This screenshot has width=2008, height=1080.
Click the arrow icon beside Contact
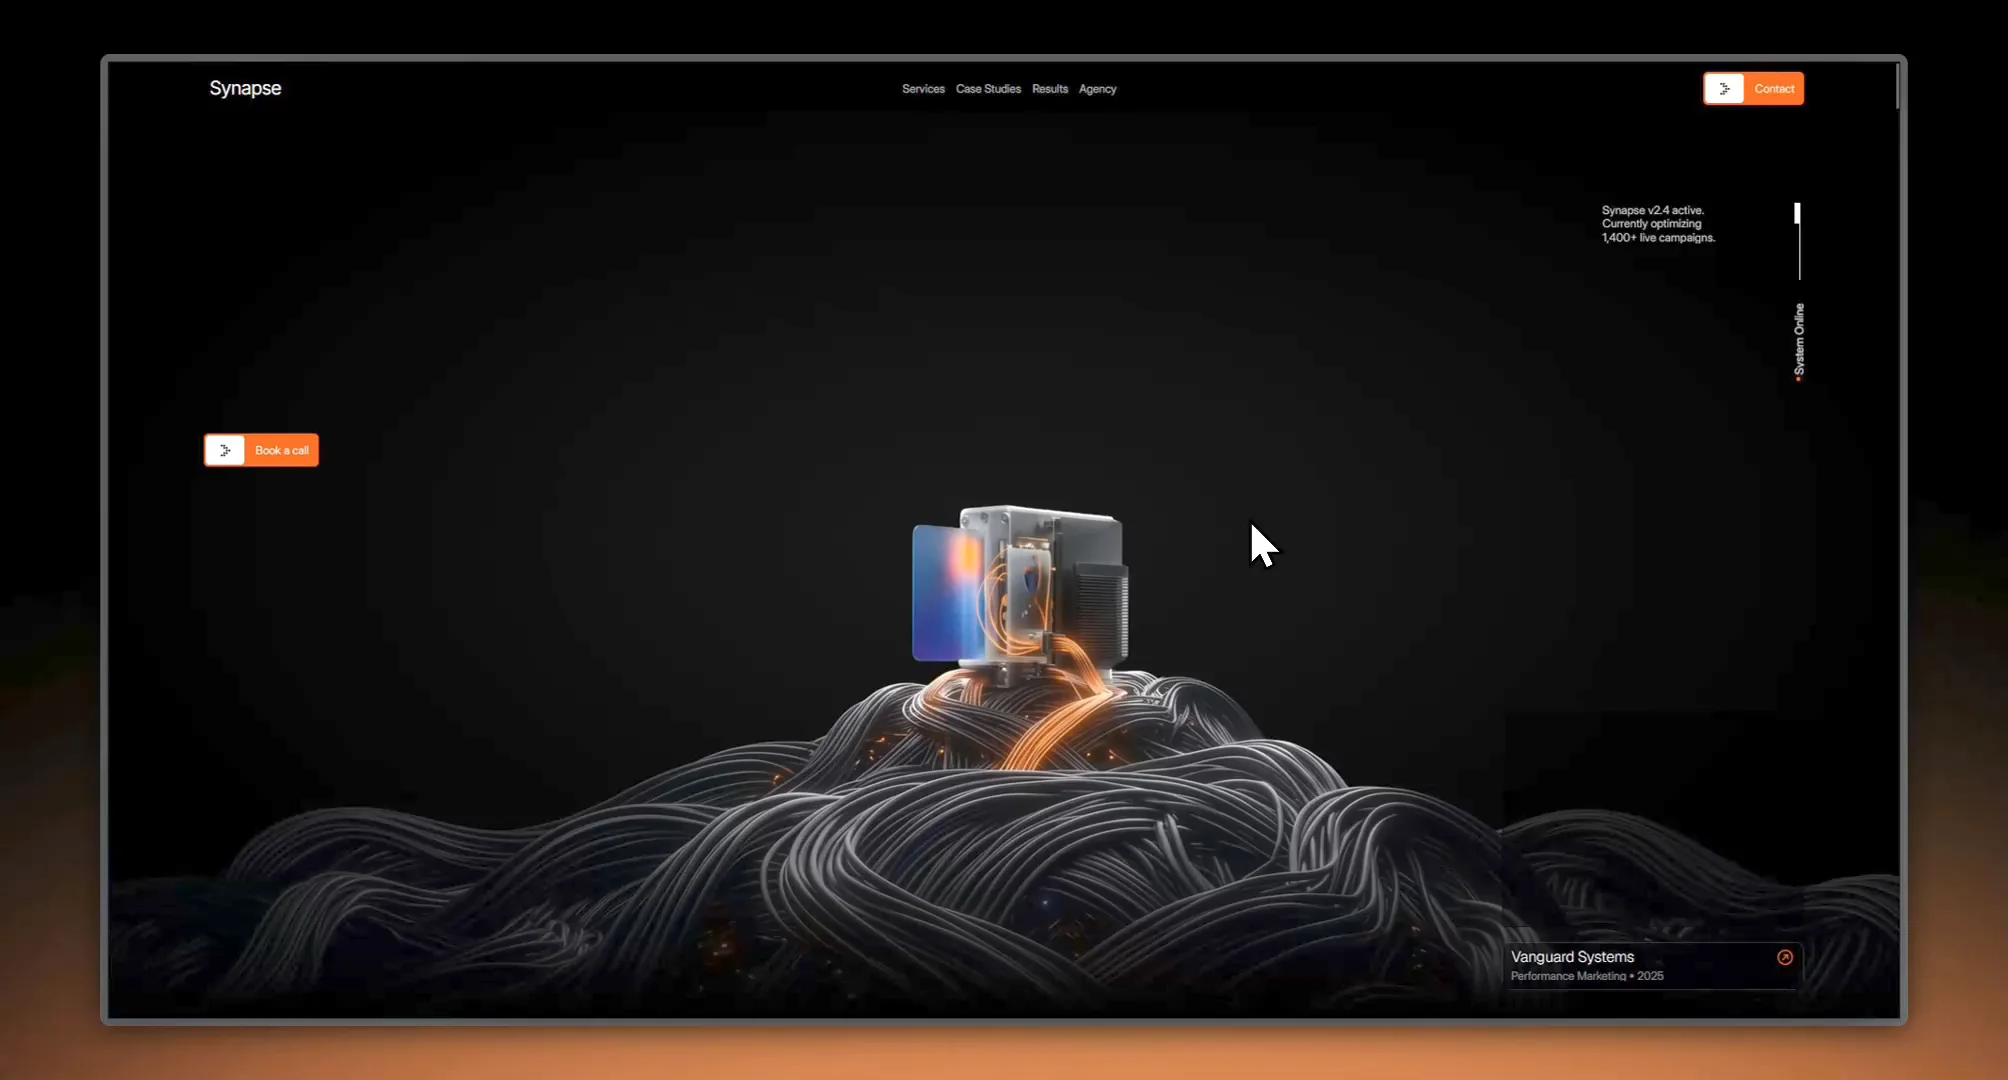[x=1724, y=88]
